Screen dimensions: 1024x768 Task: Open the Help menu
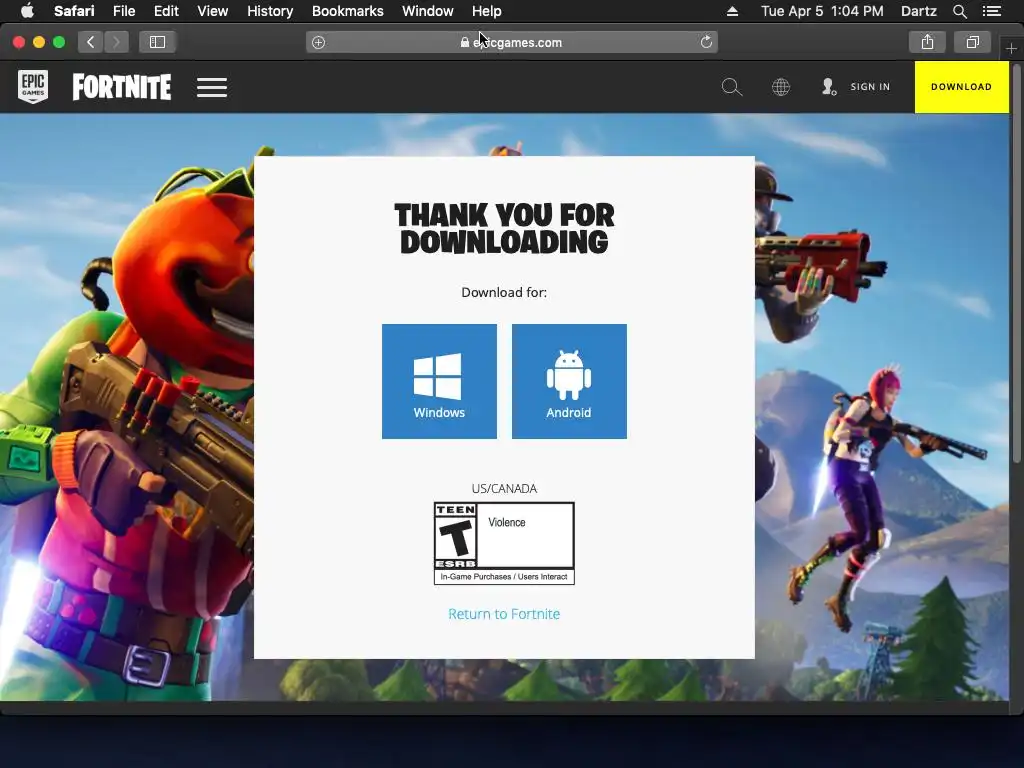coord(487,11)
